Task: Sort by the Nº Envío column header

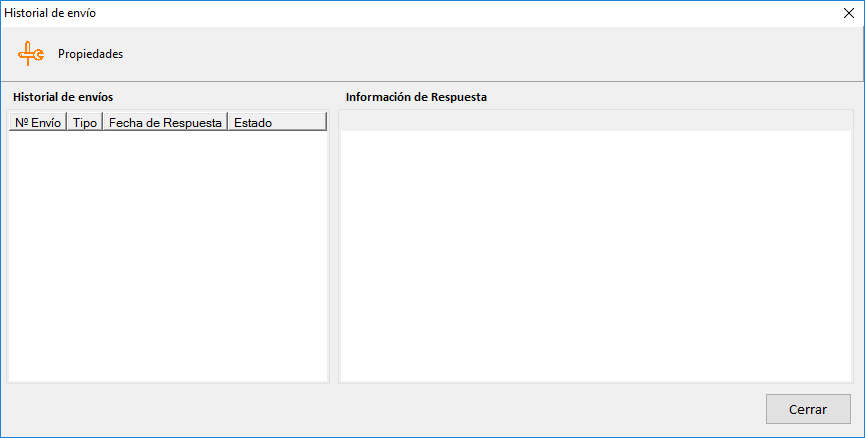Action: (38, 122)
